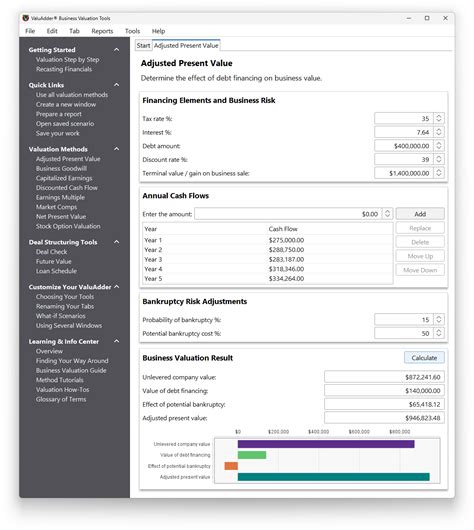Open the Loan Schedule tool

pyautogui.click(x=56, y=271)
